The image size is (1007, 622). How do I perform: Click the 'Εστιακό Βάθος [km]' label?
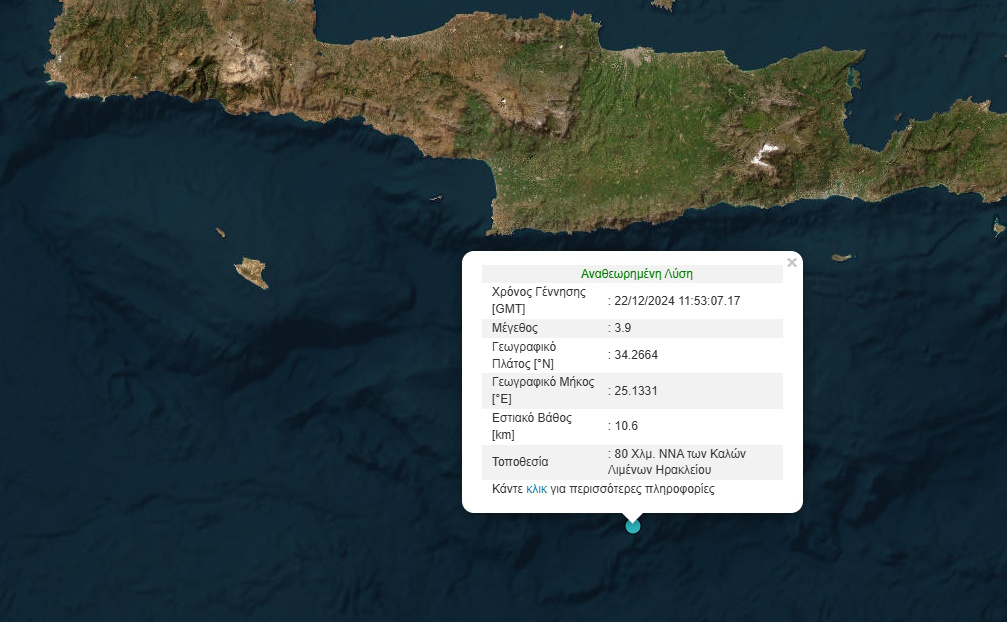tap(533, 426)
